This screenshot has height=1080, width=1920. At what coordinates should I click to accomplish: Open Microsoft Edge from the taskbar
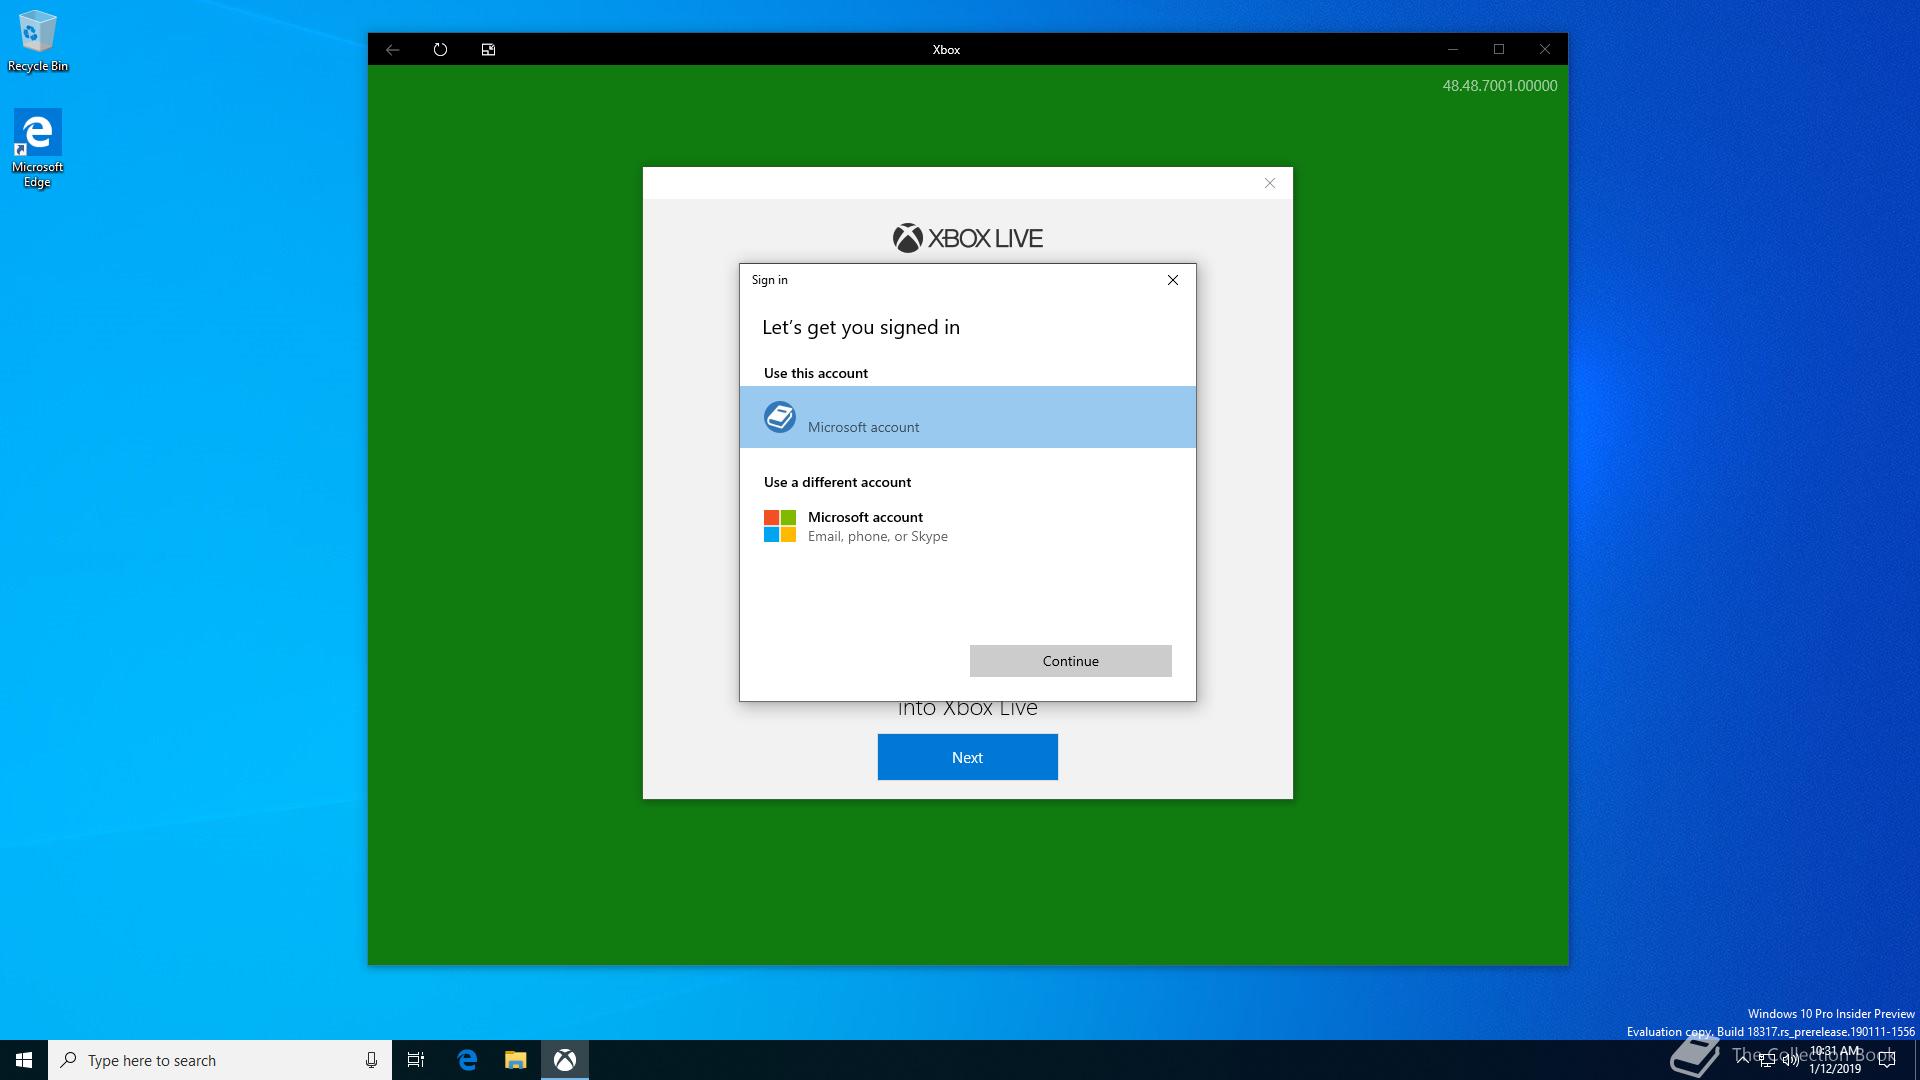tap(467, 1060)
